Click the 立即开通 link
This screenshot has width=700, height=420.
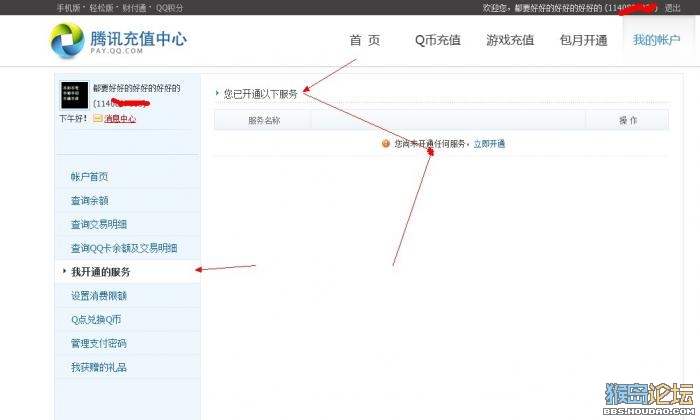click(489, 144)
